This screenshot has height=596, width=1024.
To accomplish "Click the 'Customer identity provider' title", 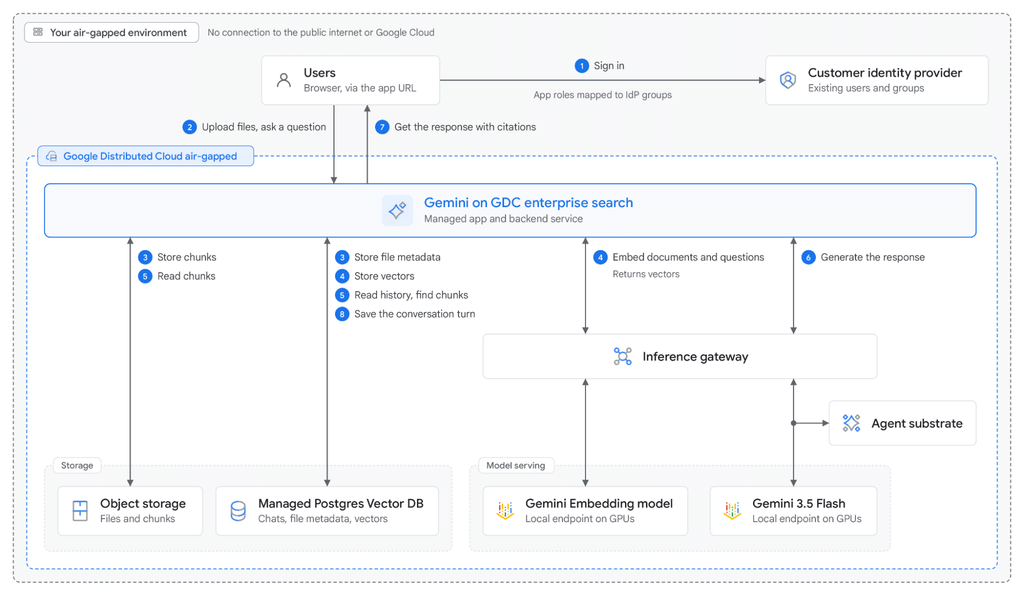I will pyautogui.click(x=885, y=73).
